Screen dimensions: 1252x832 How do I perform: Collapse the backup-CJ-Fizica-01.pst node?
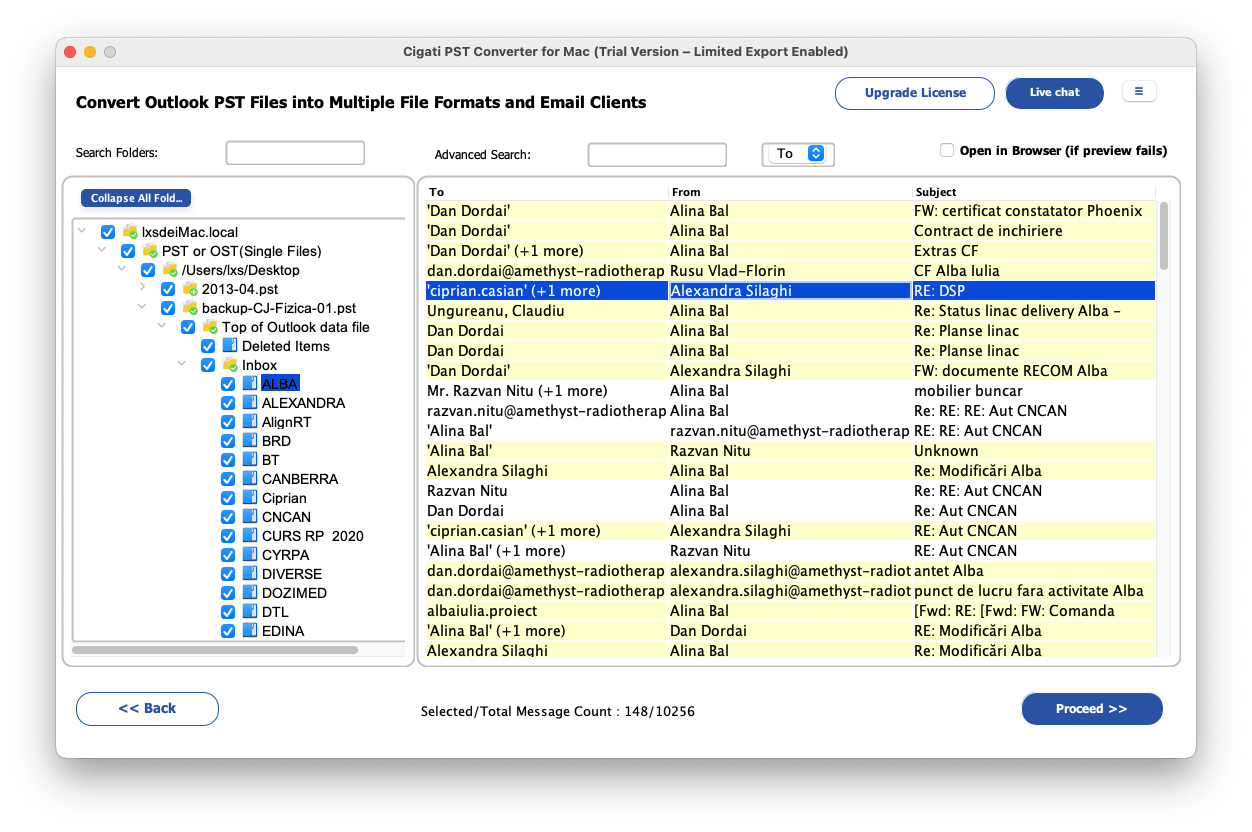point(143,308)
